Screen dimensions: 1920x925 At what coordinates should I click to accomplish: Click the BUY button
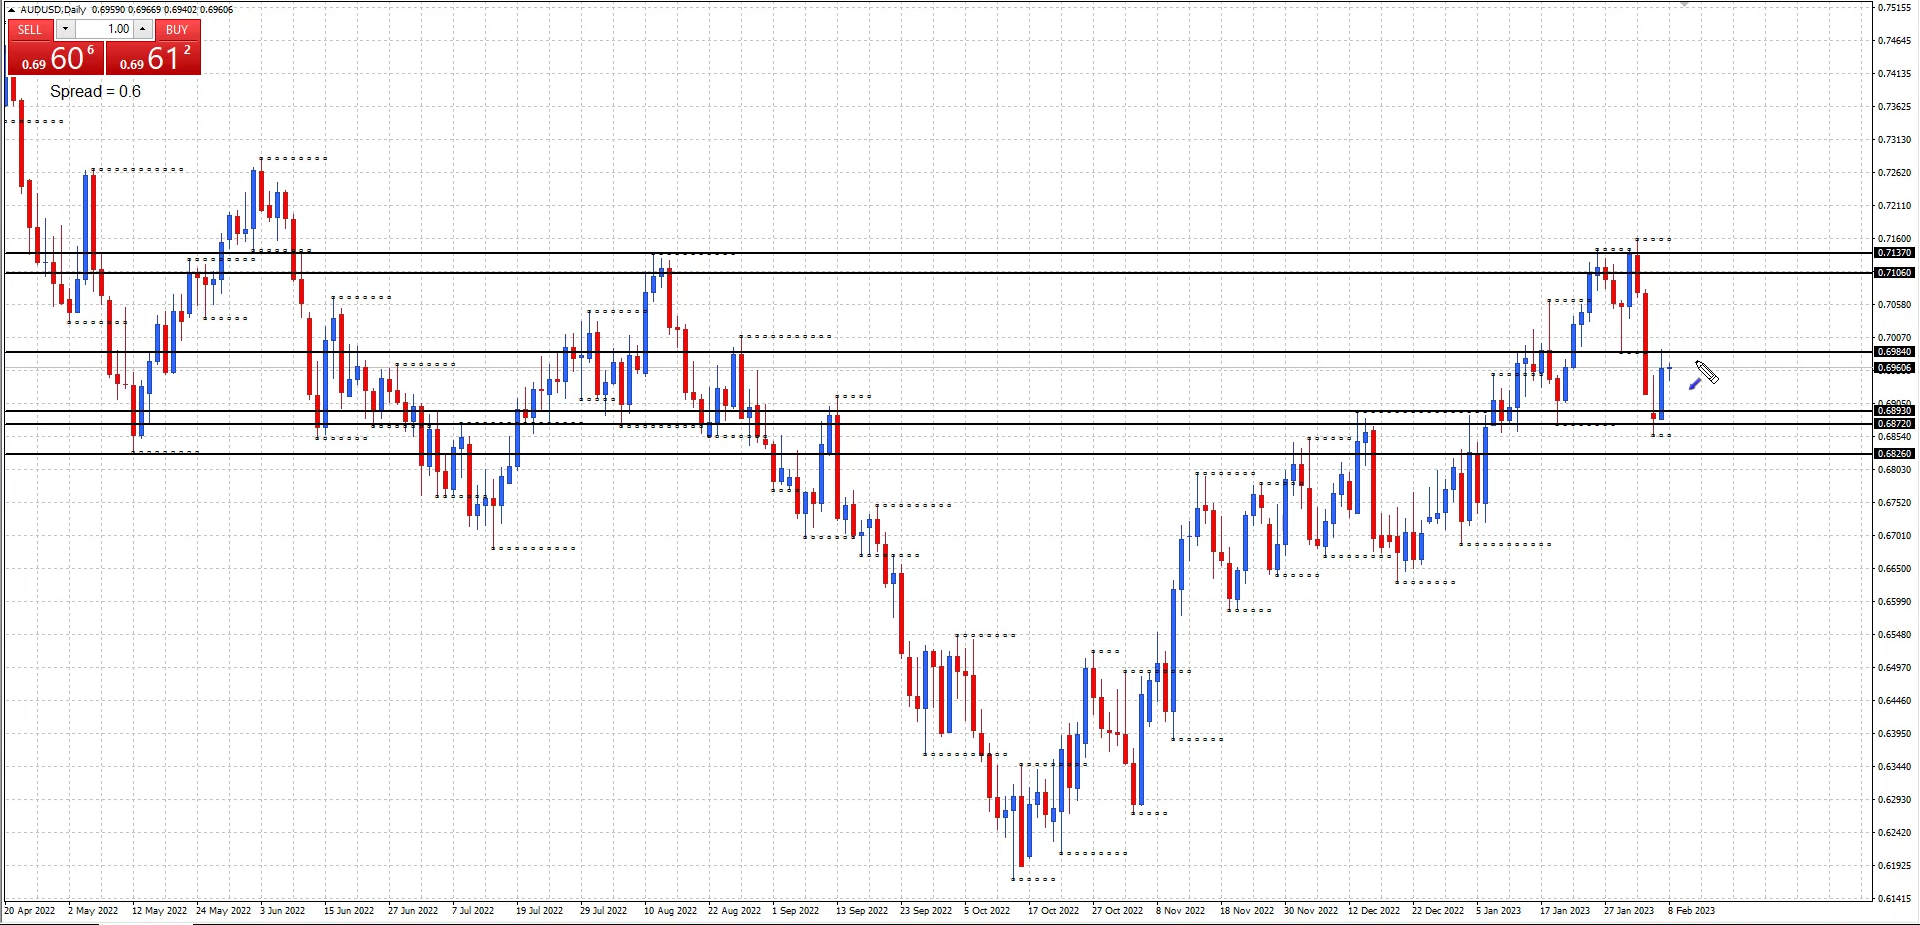pyautogui.click(x=177, y=30)
